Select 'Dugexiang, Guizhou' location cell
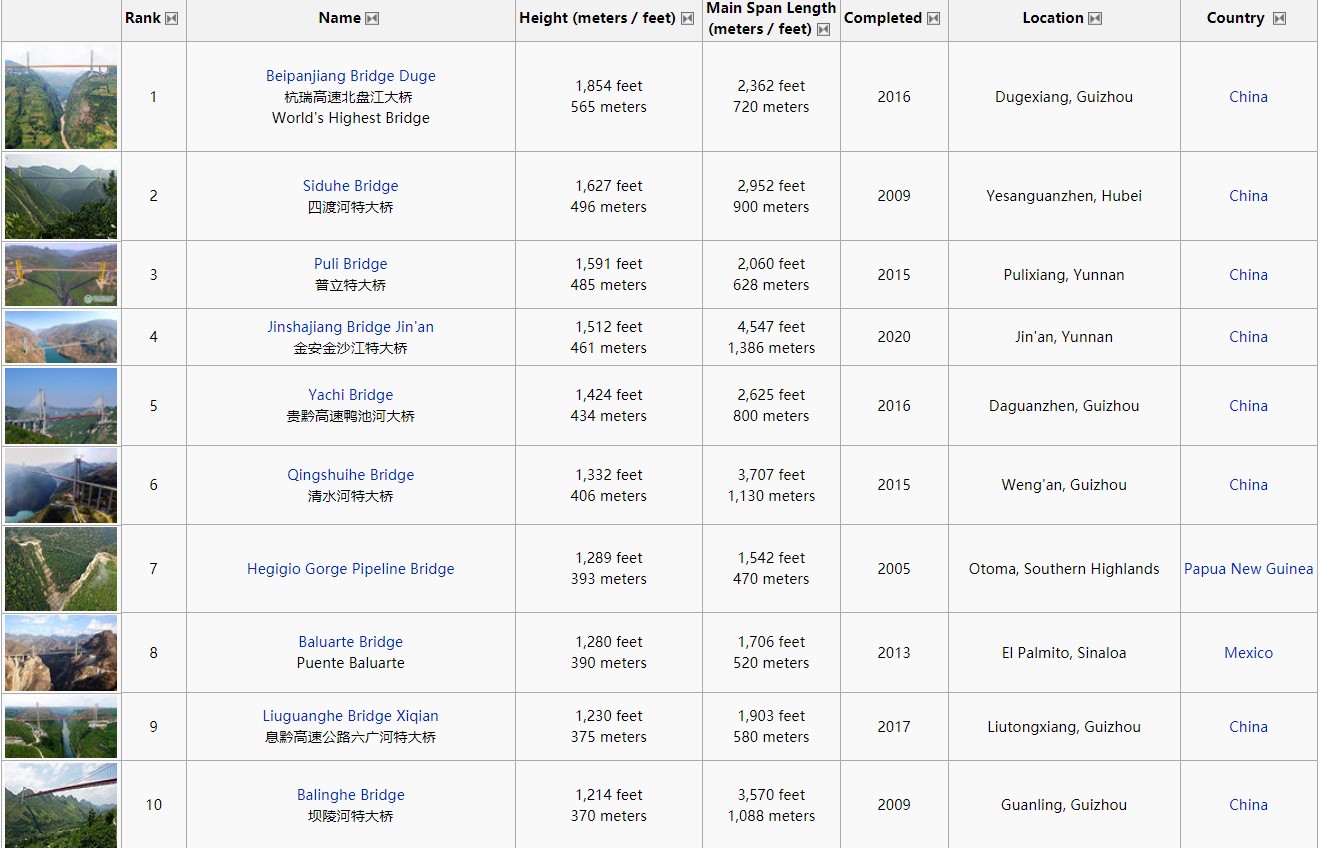1320x848 pixels. point(1064,97)
